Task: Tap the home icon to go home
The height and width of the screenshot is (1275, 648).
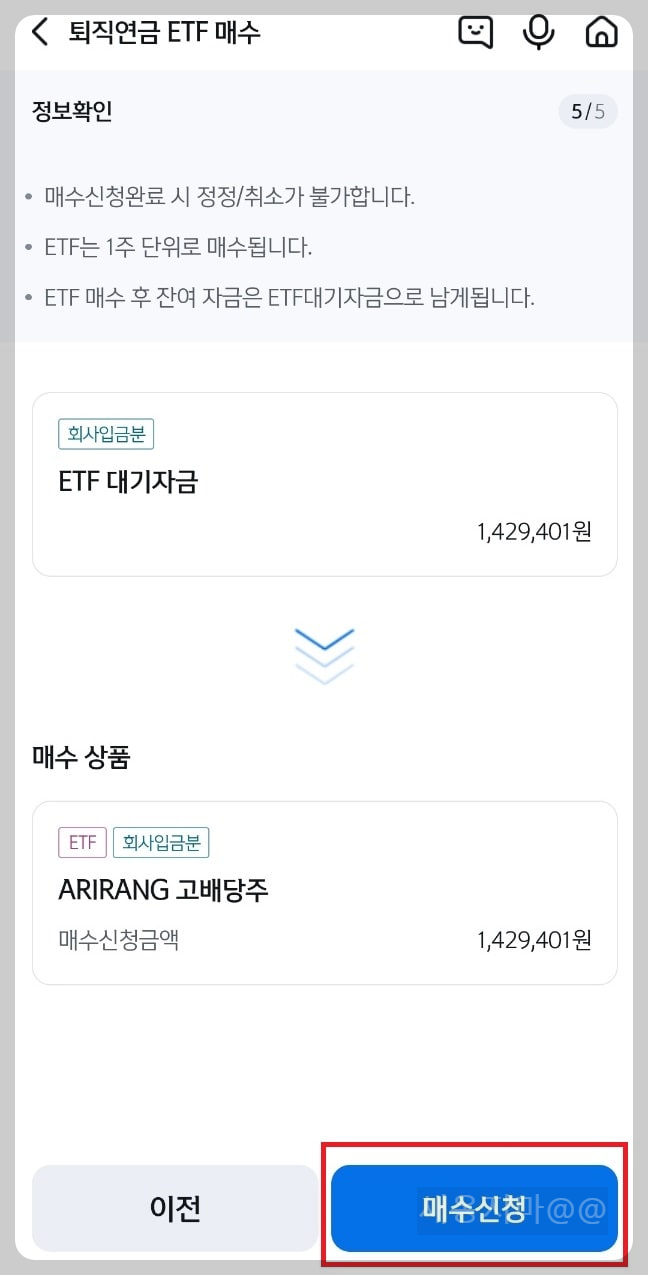Action: pos(601,31)
